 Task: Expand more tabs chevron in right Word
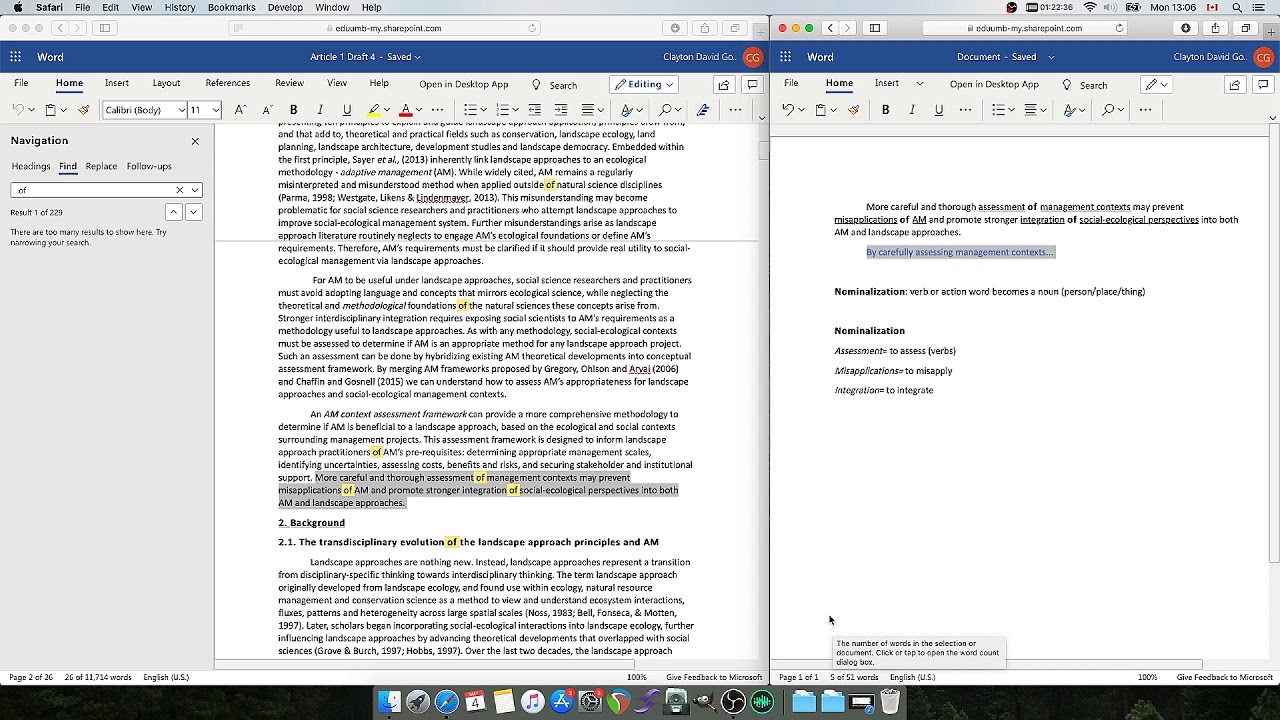(x=920, y=83)
